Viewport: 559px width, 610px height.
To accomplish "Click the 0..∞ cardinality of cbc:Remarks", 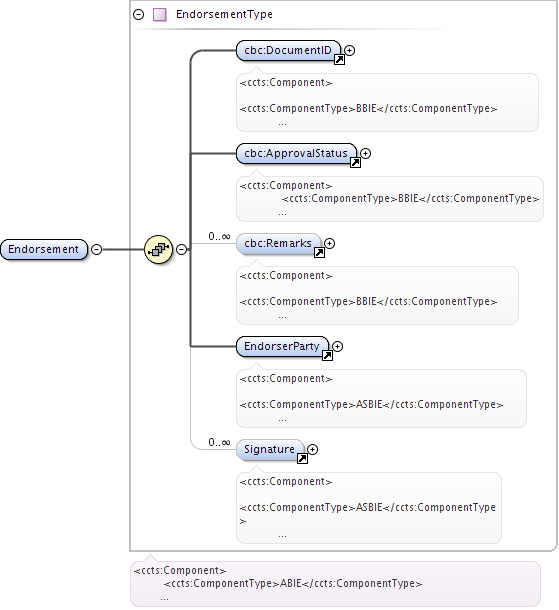I will 219,236.
